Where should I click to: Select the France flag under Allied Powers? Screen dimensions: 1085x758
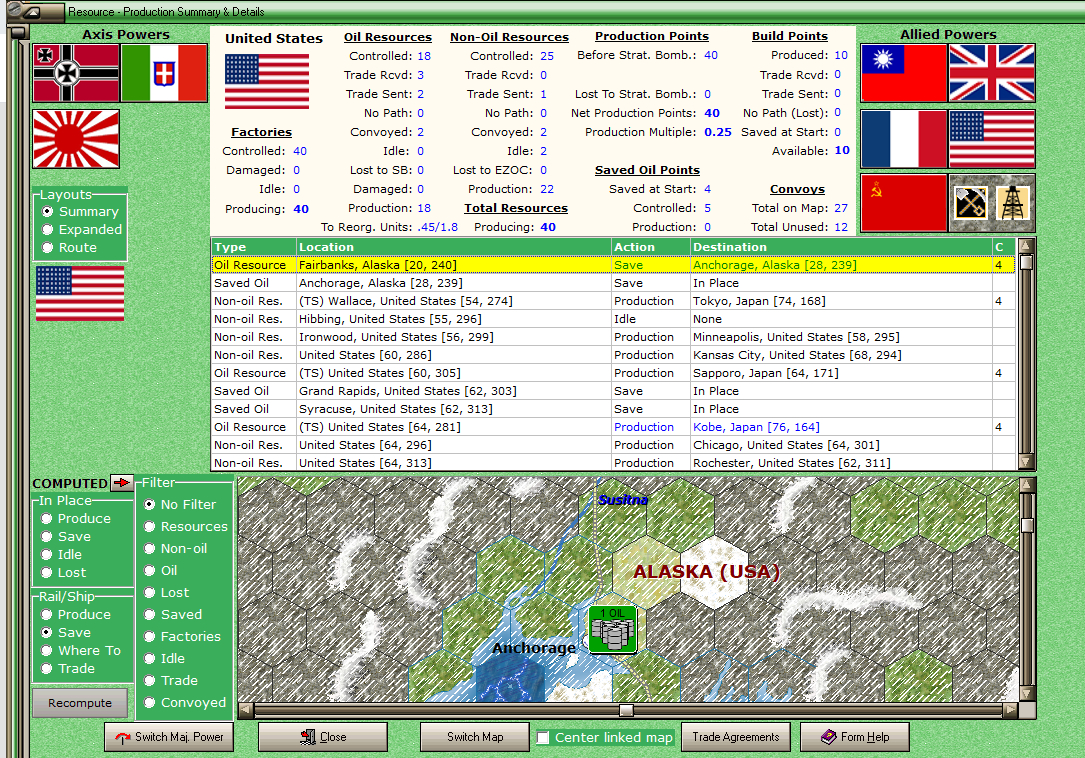(904, 138)
